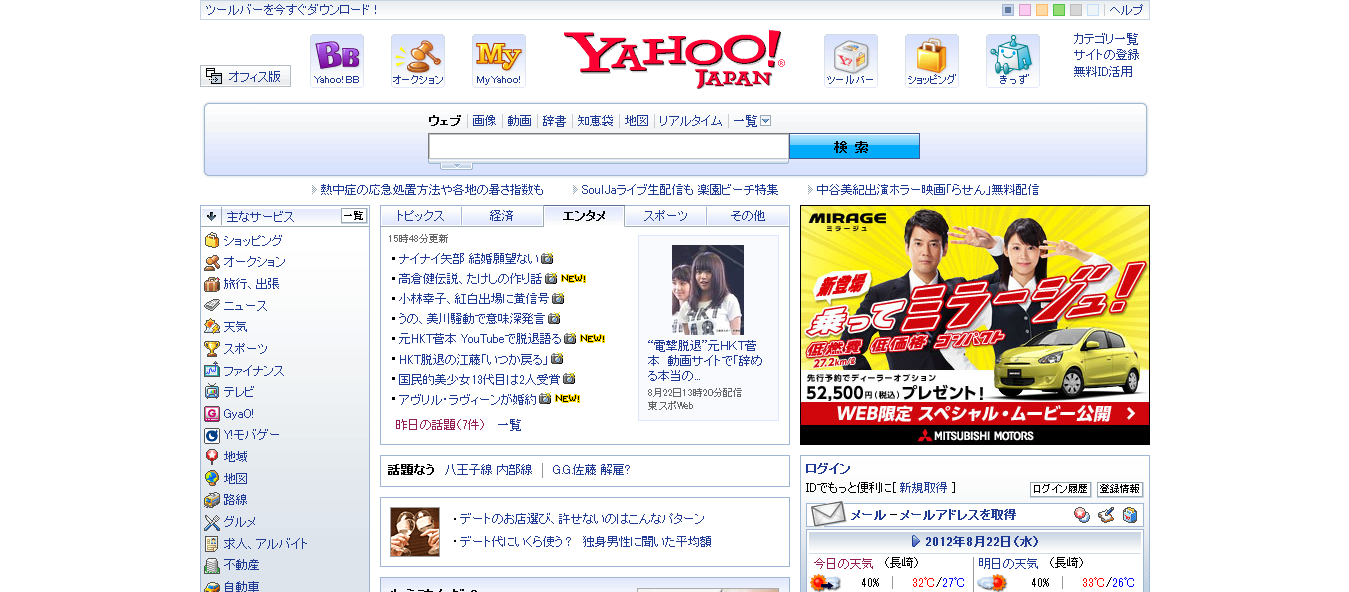The width and height of the screenshot is (1349, 592).
Task: Click the ログイン履歴 button
Action: (x=1060, y=489)
